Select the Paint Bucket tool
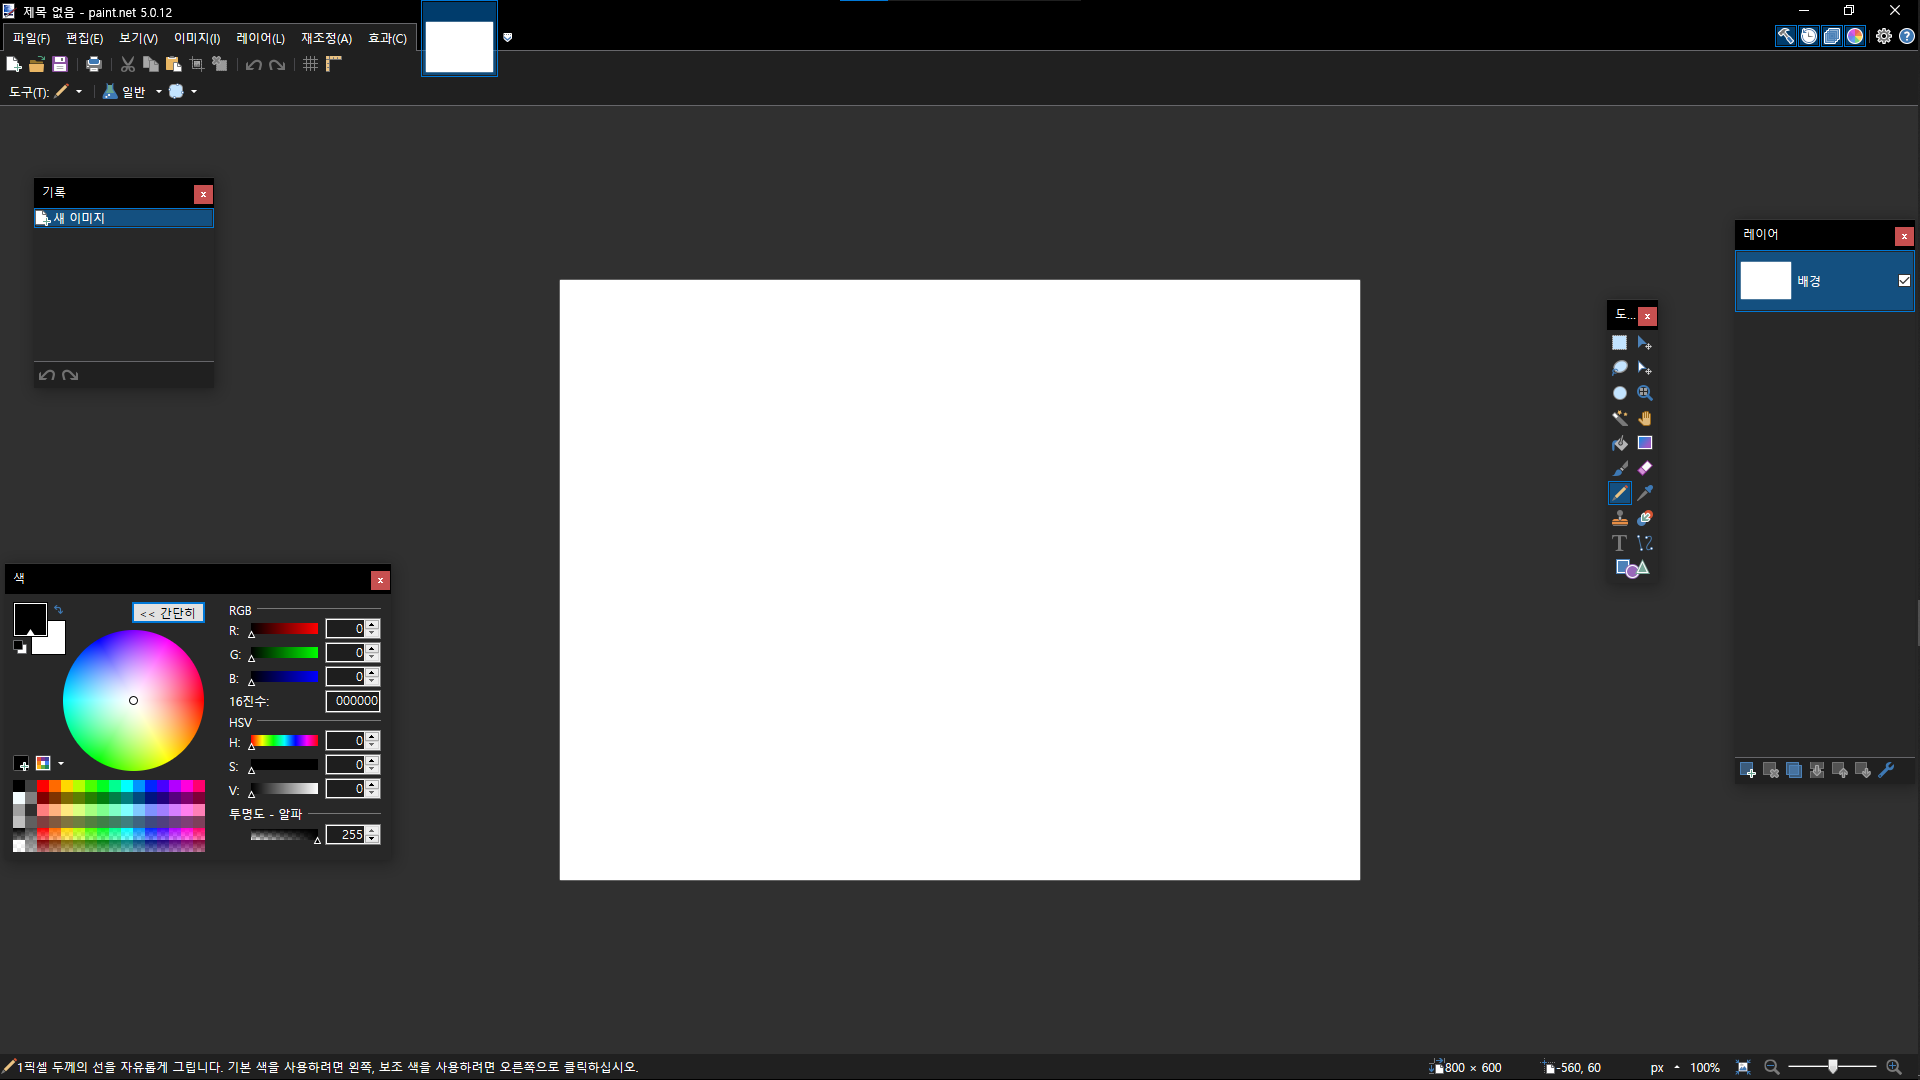 [1619, 443]
